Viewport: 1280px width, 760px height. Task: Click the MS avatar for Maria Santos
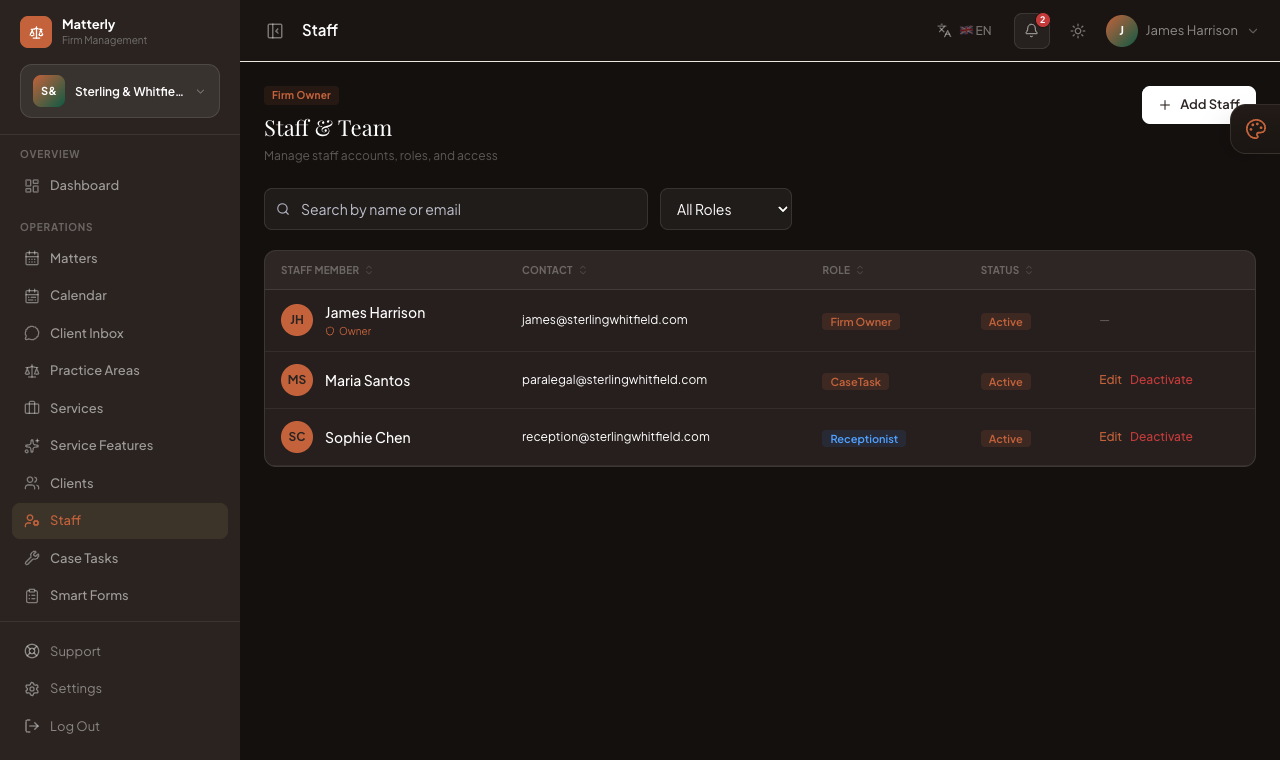297,380
